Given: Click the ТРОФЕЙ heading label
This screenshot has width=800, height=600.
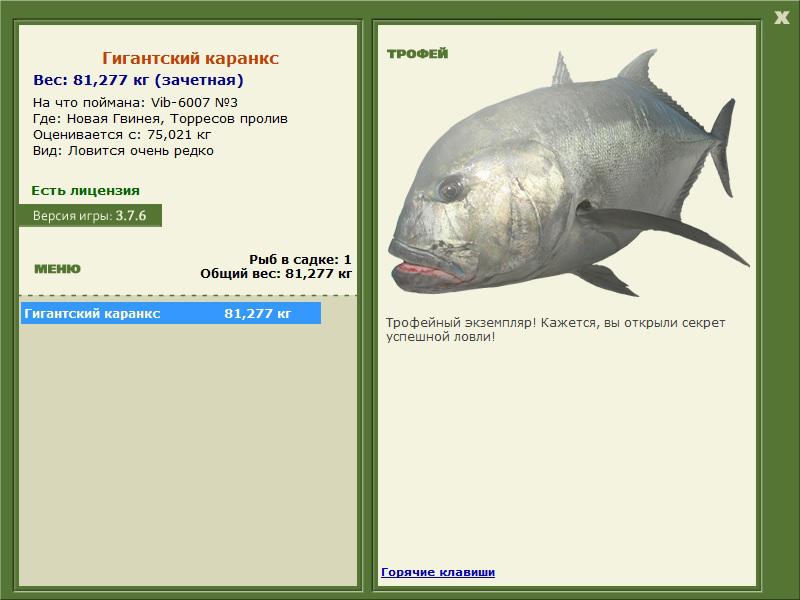Looking at the screenshot, I should tap(417, 54).
